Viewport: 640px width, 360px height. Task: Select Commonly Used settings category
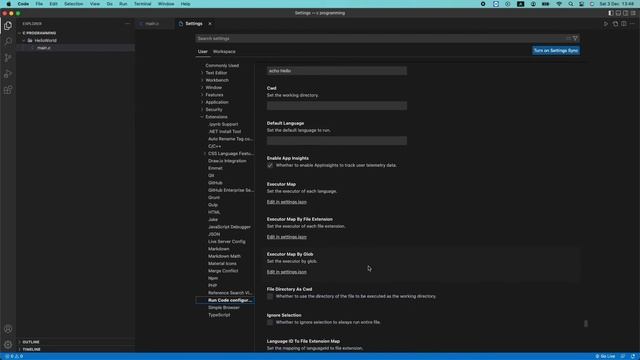pyautogui.click(x=222, y=66)
